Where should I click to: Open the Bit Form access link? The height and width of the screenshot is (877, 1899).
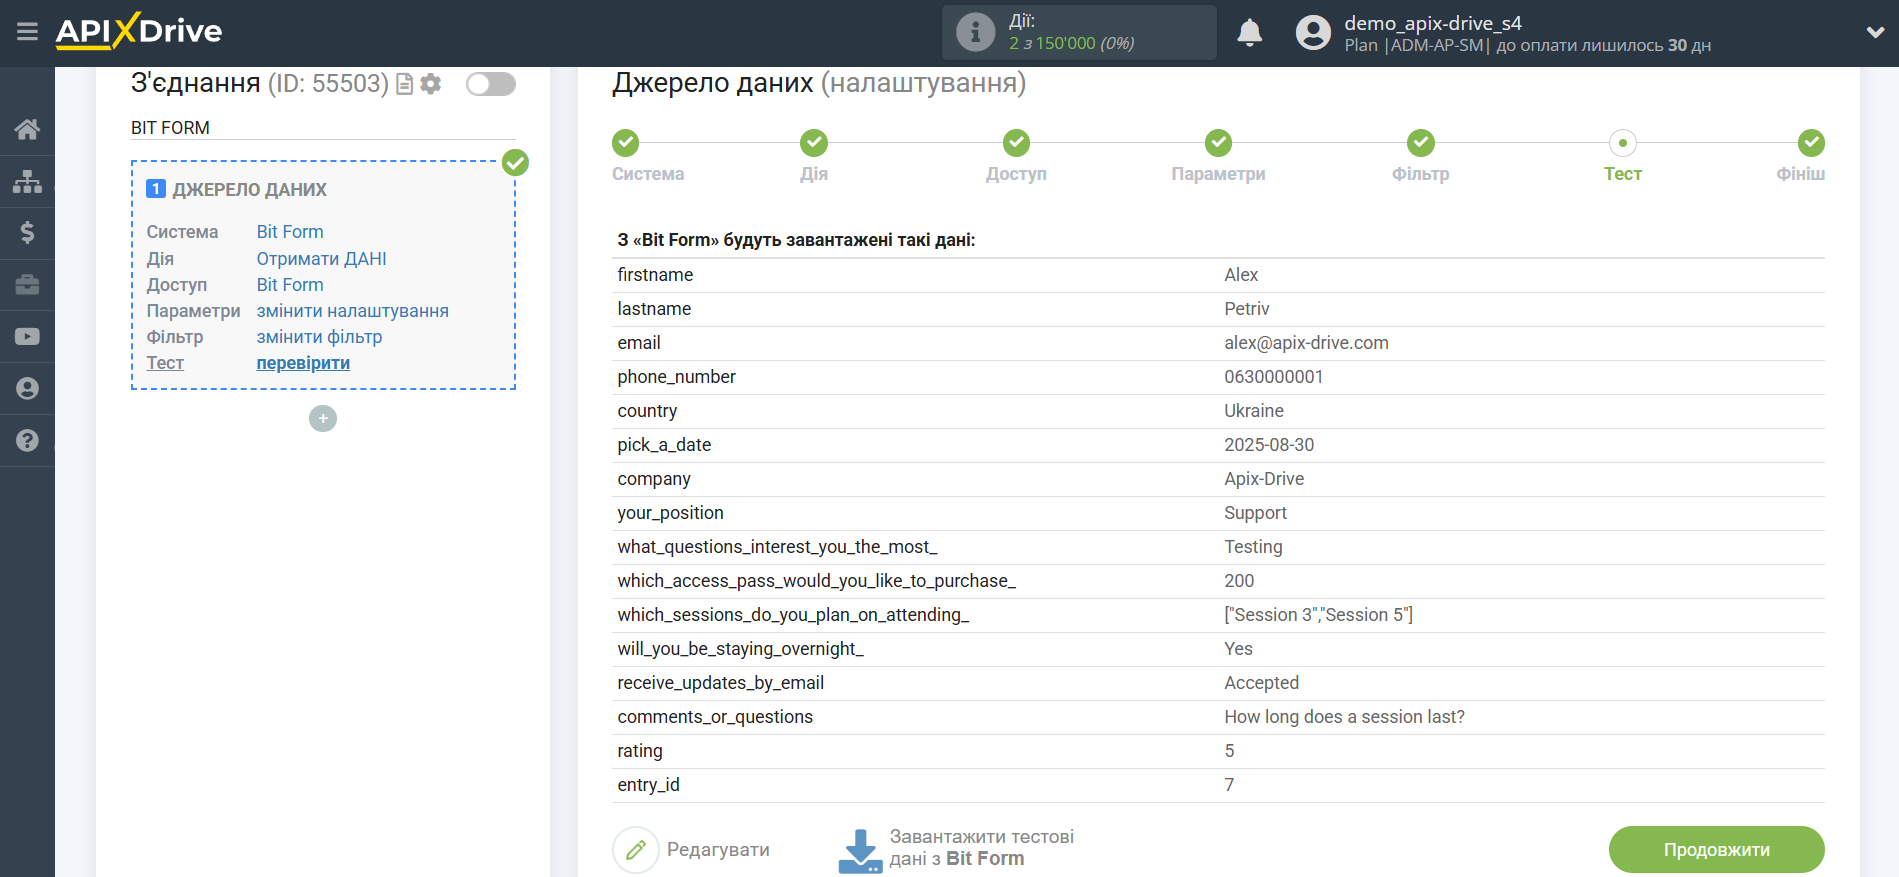[x=290, y=285]
